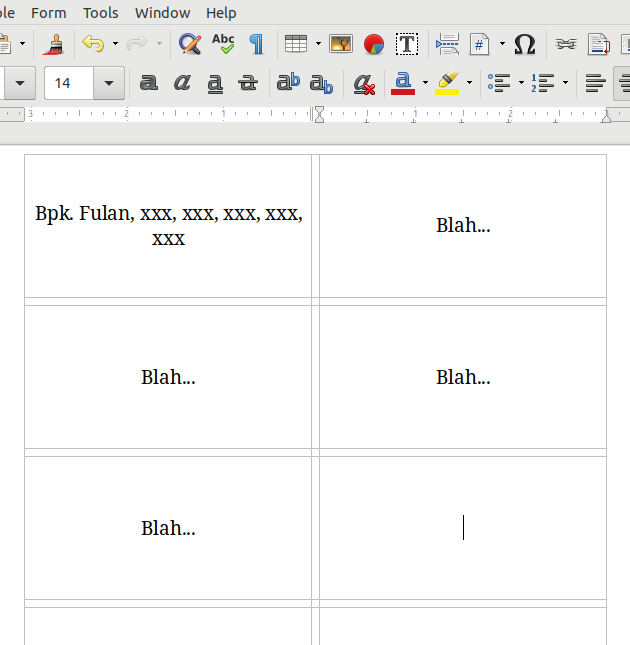Open font color picker dropdown
630x645 pixels.
(425, 83)
